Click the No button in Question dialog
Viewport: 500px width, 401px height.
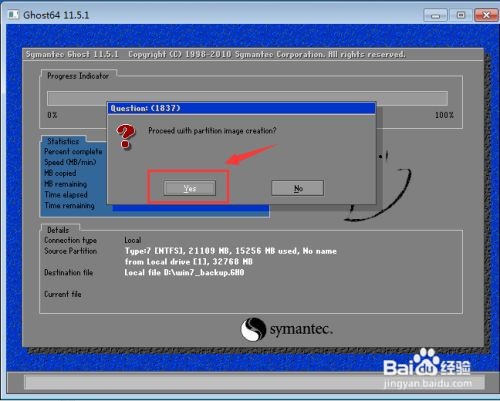coord(297,188)
